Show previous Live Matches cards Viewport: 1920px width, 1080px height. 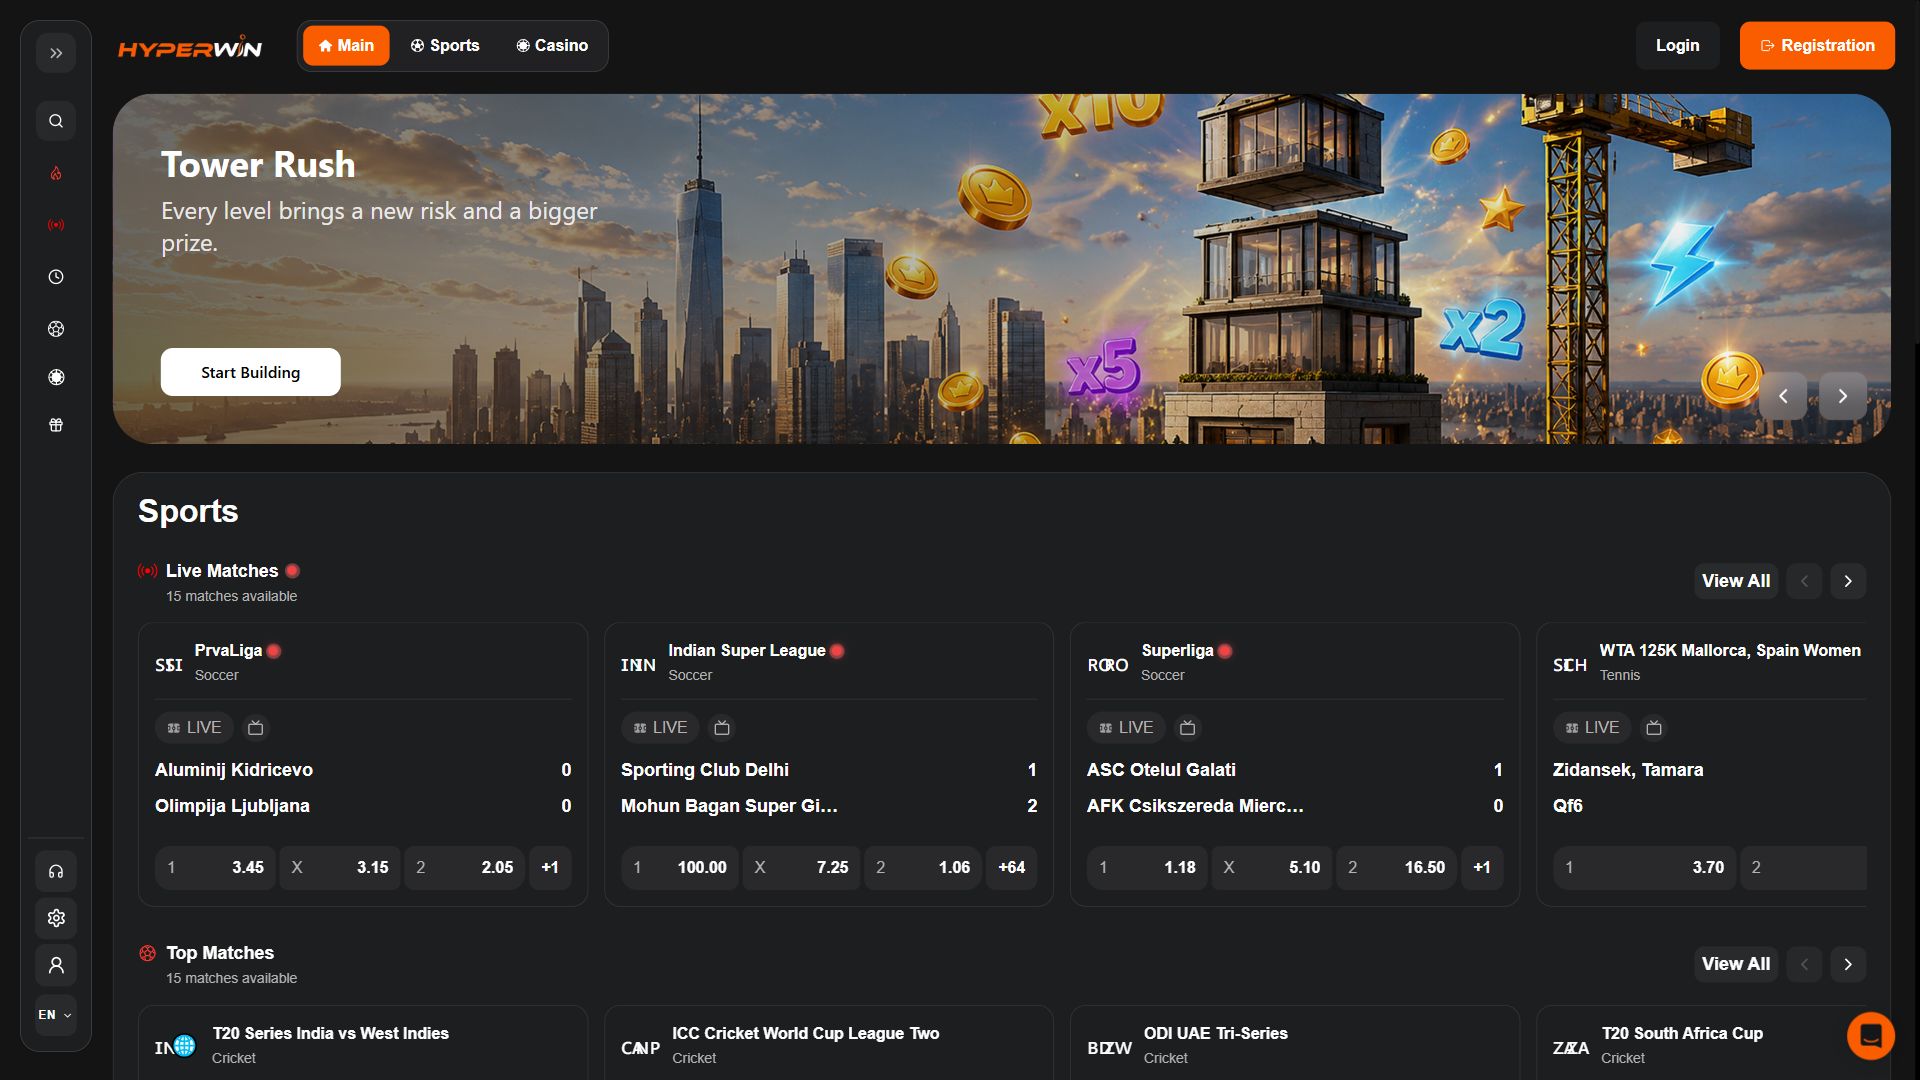point(1804,581)
